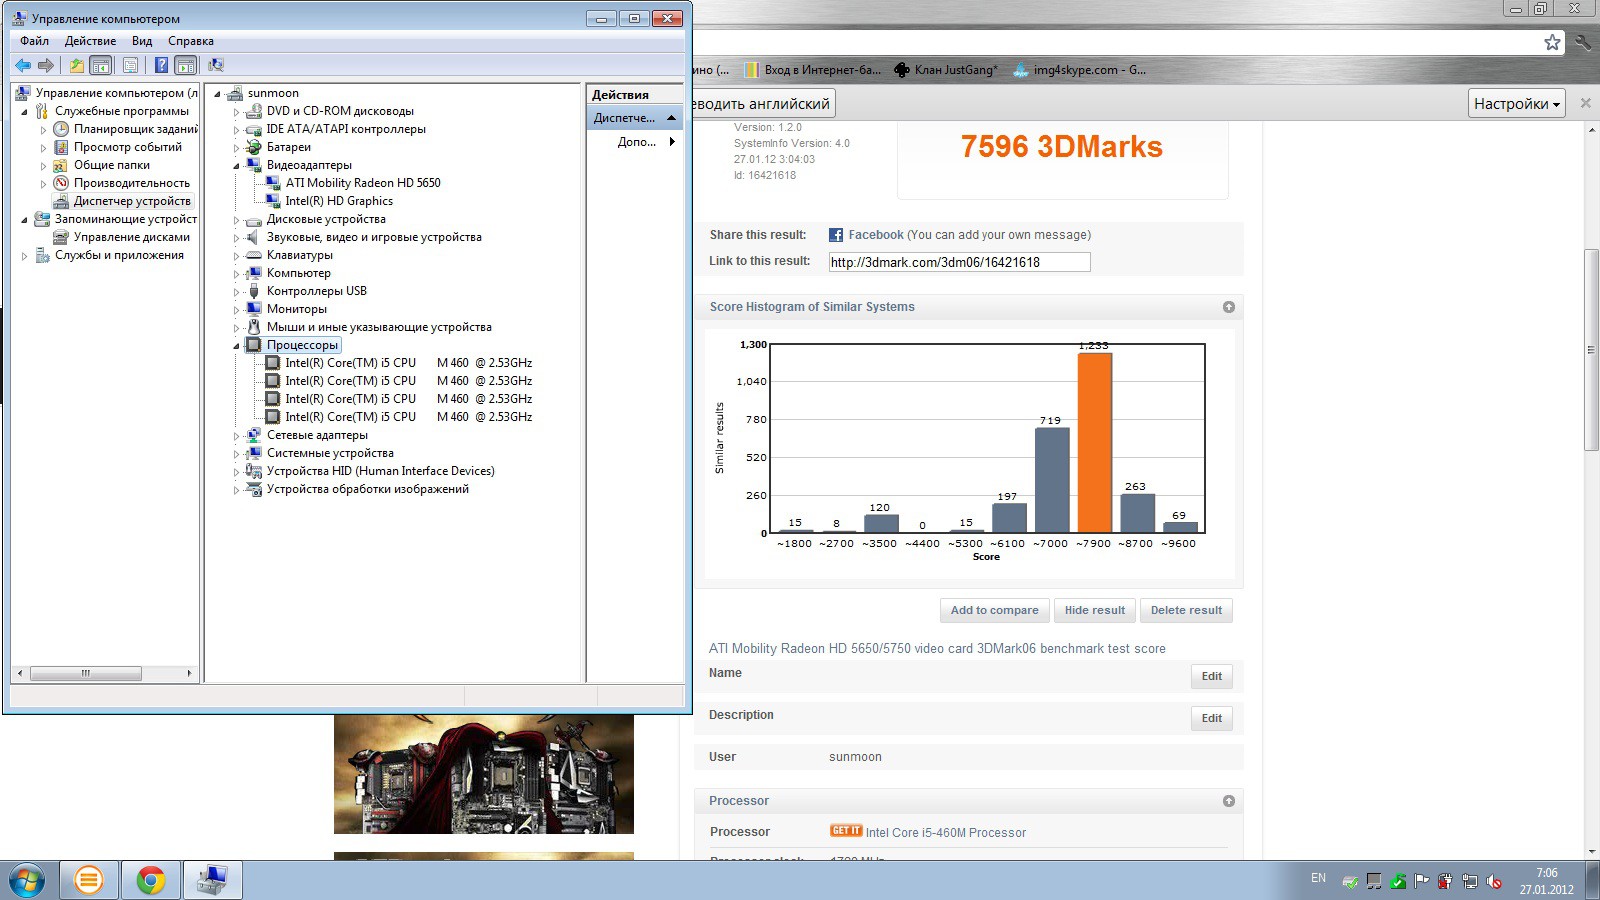Collapse the Видеоадаптеры node
The image size is (1600, 900).
click(237, 166)
